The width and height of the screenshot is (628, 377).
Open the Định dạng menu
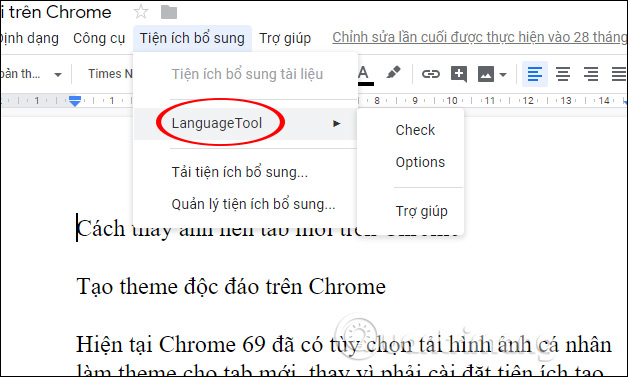[29, 38]
